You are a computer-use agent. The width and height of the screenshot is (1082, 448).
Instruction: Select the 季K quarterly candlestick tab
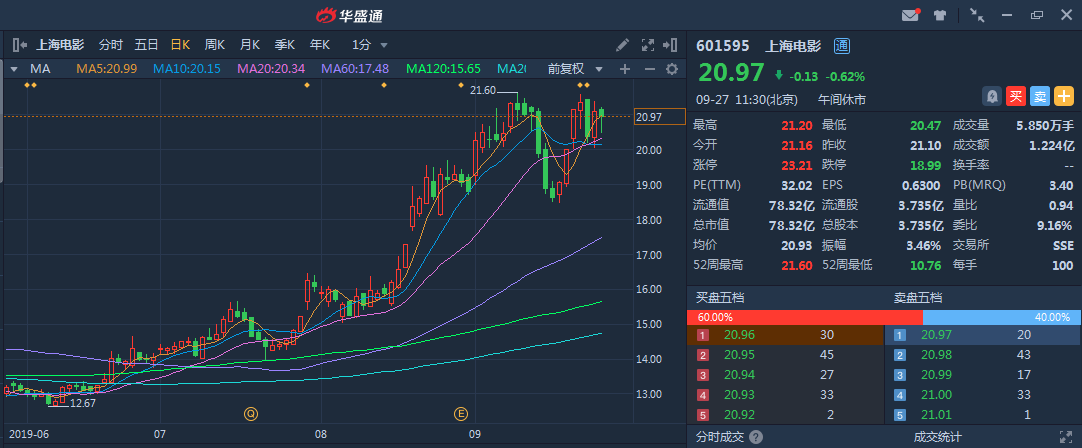(285, 45)
